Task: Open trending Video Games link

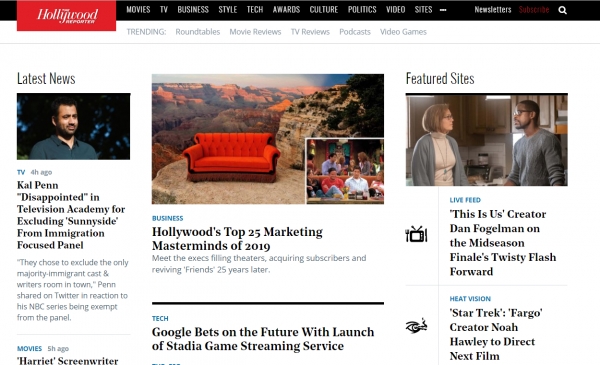Action: pyautogui.click(x=403, y=32)
